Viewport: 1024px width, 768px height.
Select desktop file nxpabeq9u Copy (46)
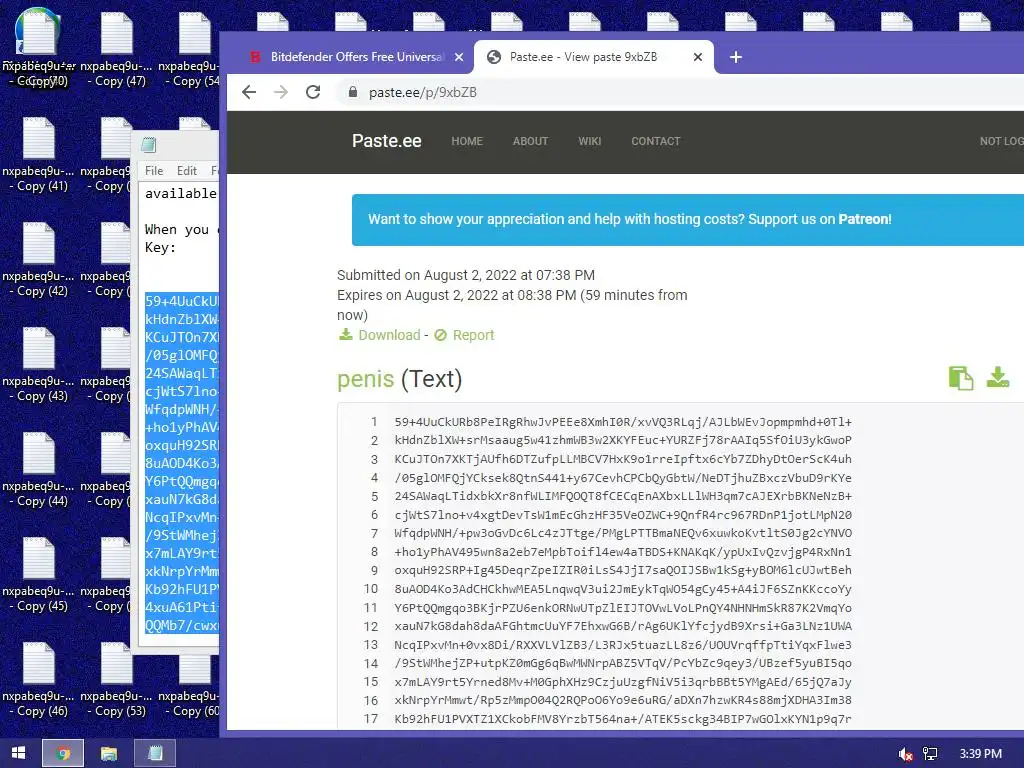[x=39, y=680]
